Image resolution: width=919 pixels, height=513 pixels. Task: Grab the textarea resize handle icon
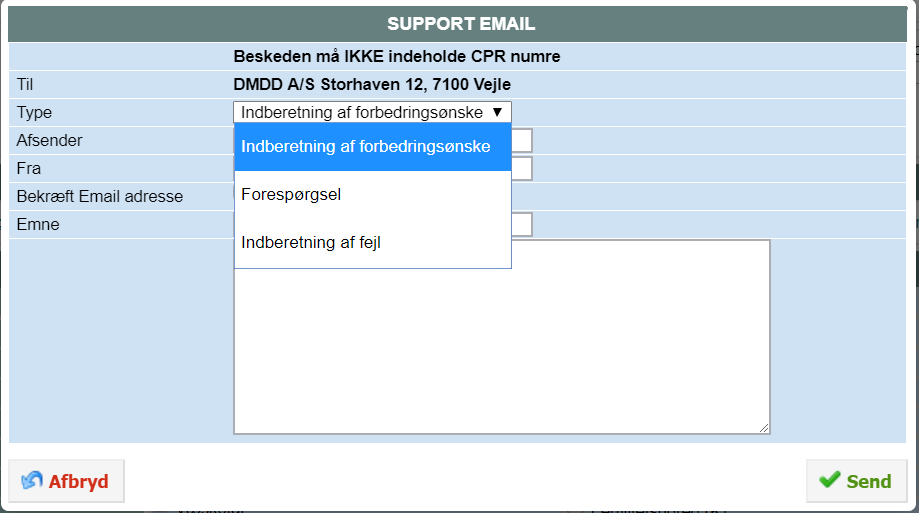point(764,428)
